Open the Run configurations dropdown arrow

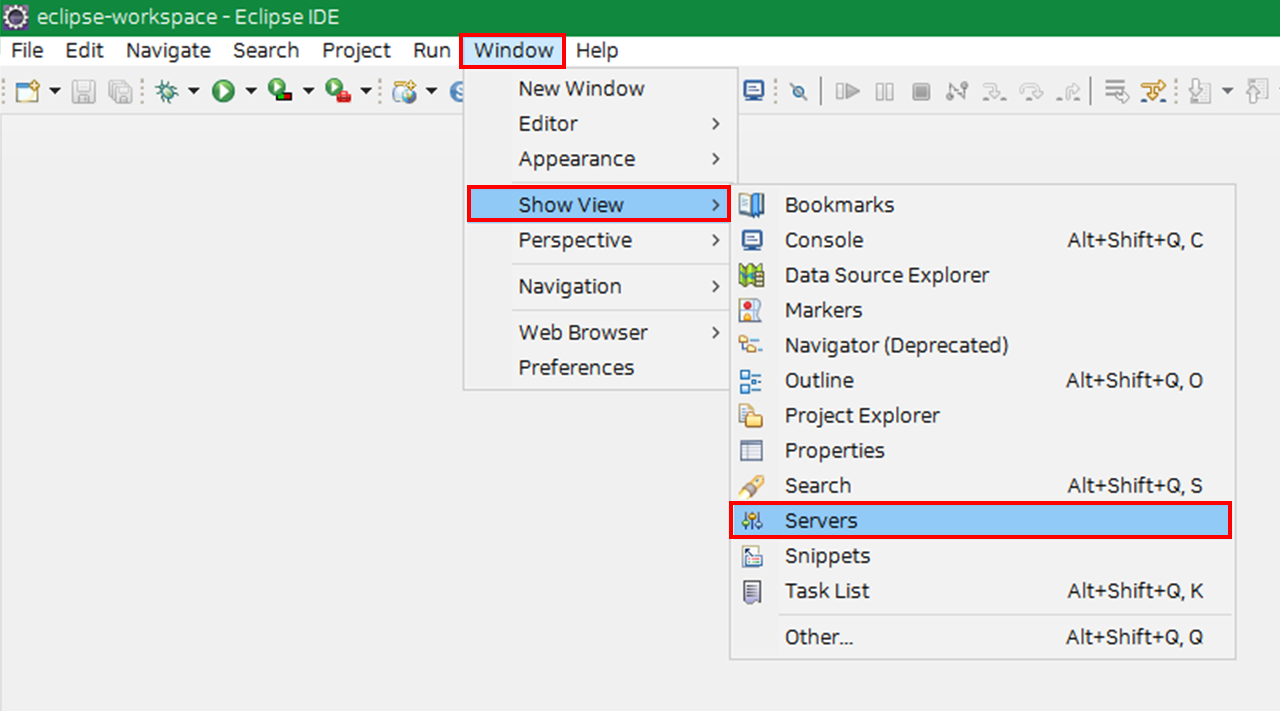pos(251,92)
